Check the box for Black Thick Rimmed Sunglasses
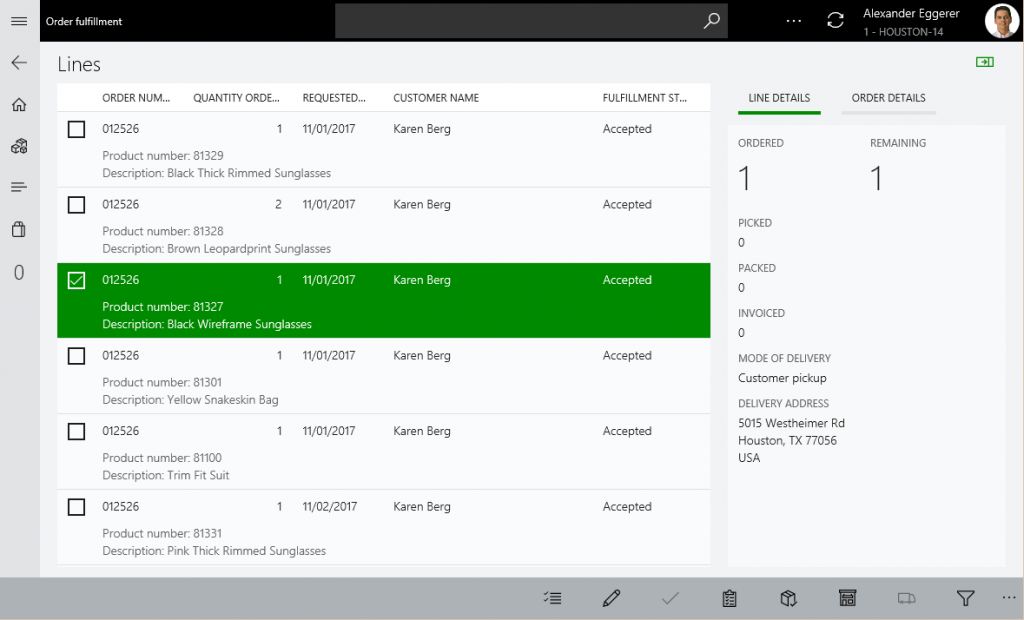This screenshot has width=1024, height=620. [x=76, y=129]
